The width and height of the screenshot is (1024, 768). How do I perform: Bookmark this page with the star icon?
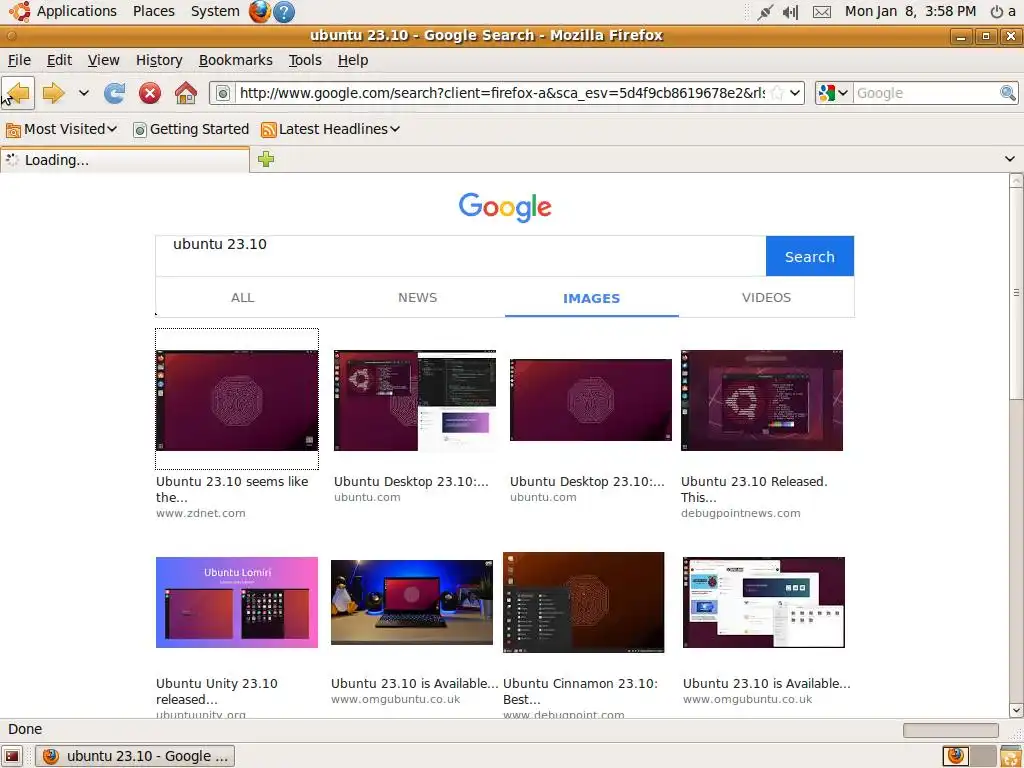point(777,93)
